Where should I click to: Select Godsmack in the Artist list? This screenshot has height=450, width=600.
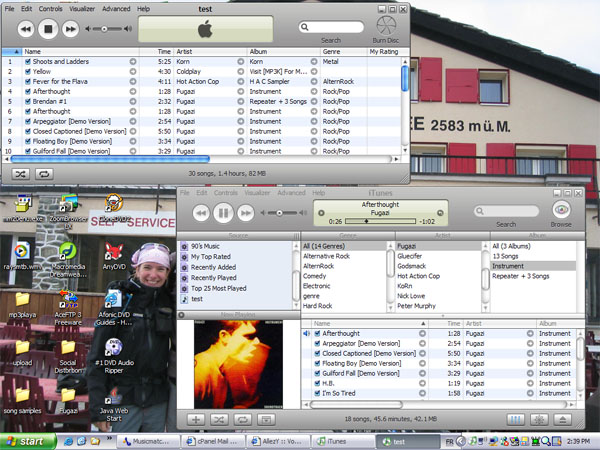pyautogui.click(x=438, y=266)
